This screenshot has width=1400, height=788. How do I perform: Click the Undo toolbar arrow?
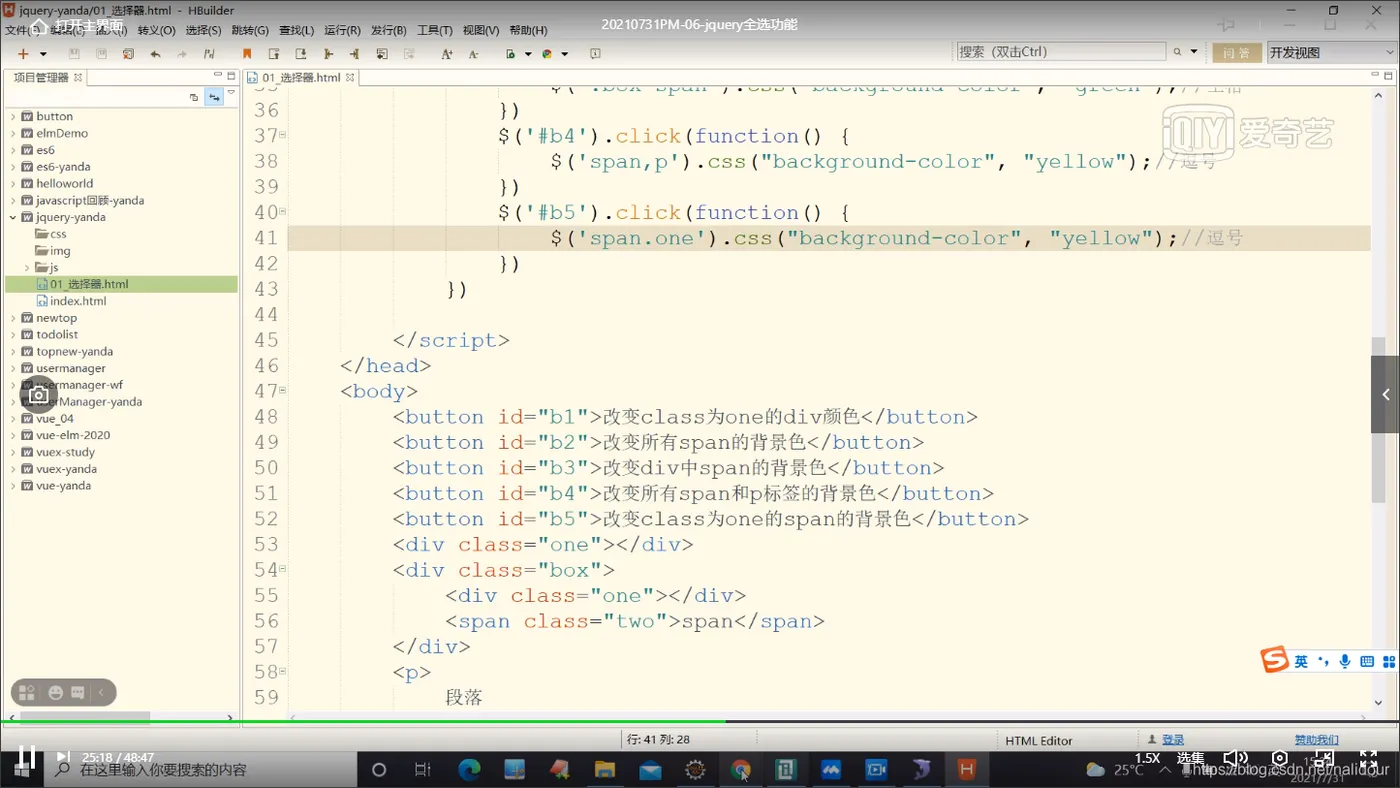(155, 54)
